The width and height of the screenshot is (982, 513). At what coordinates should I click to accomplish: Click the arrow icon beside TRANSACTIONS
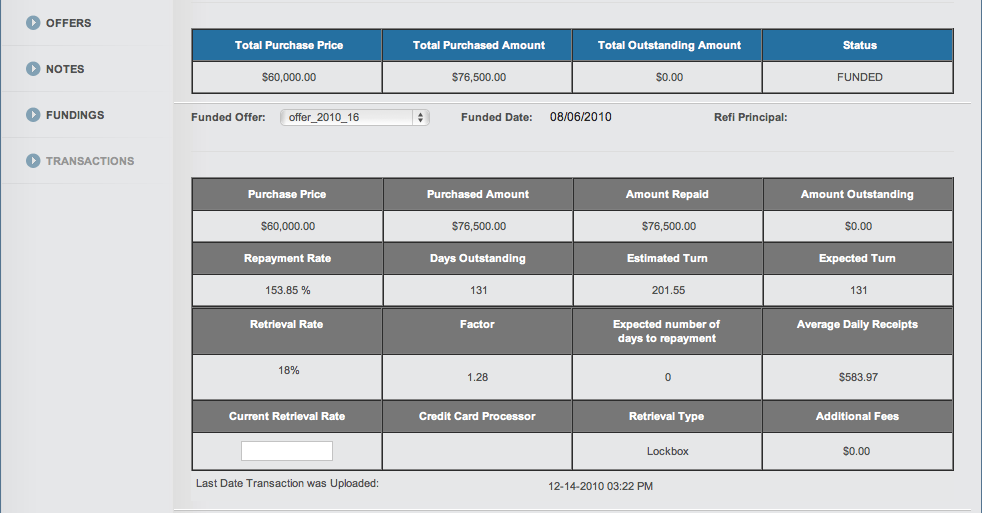click(33, 161)
